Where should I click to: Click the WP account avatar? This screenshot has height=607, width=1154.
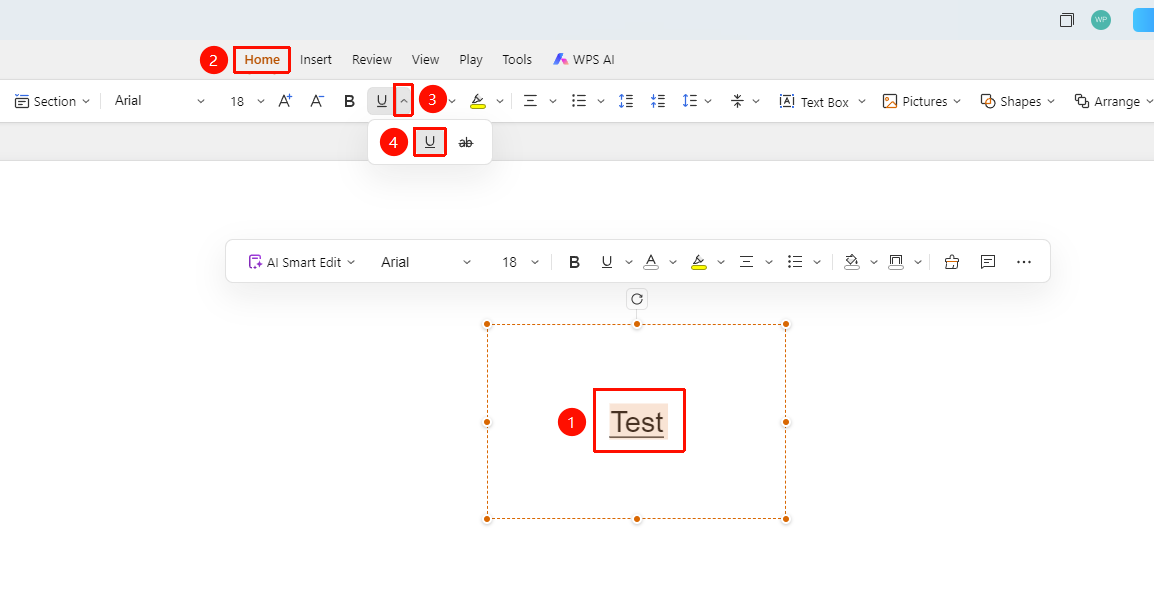pyautogui.click(x=1101, y=20)
